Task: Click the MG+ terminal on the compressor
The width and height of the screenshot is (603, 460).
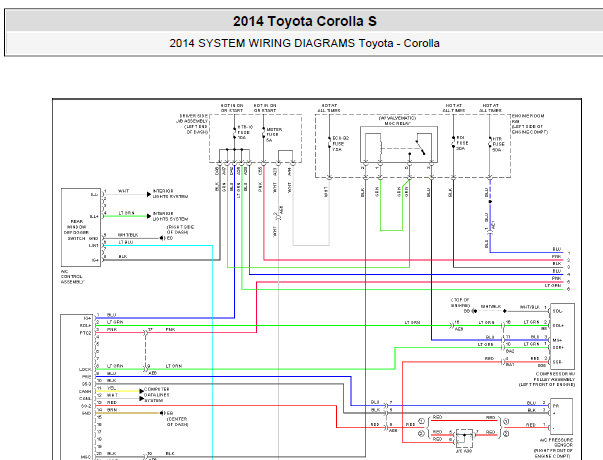Action: [557, 340]
